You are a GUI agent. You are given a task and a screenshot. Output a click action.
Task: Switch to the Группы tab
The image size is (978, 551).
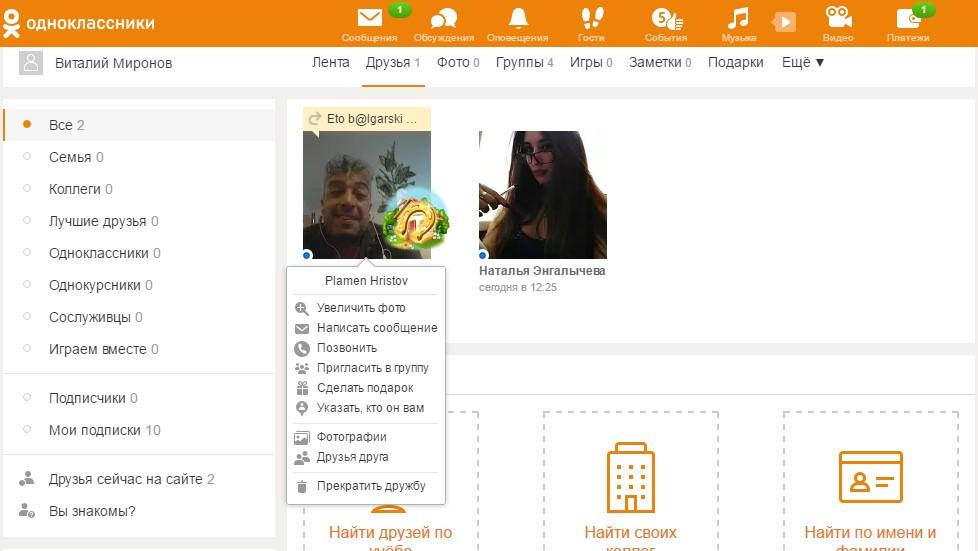pos(519,62)
